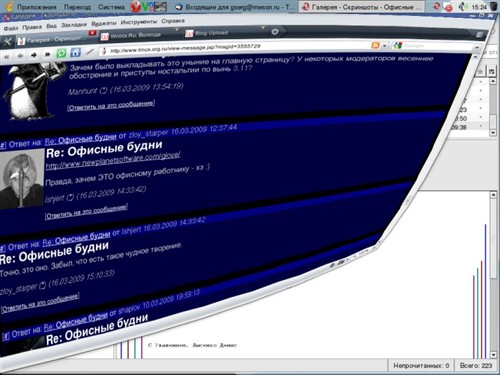
Task: Expand the address bar history dropdown arrow
Action: 385,45
